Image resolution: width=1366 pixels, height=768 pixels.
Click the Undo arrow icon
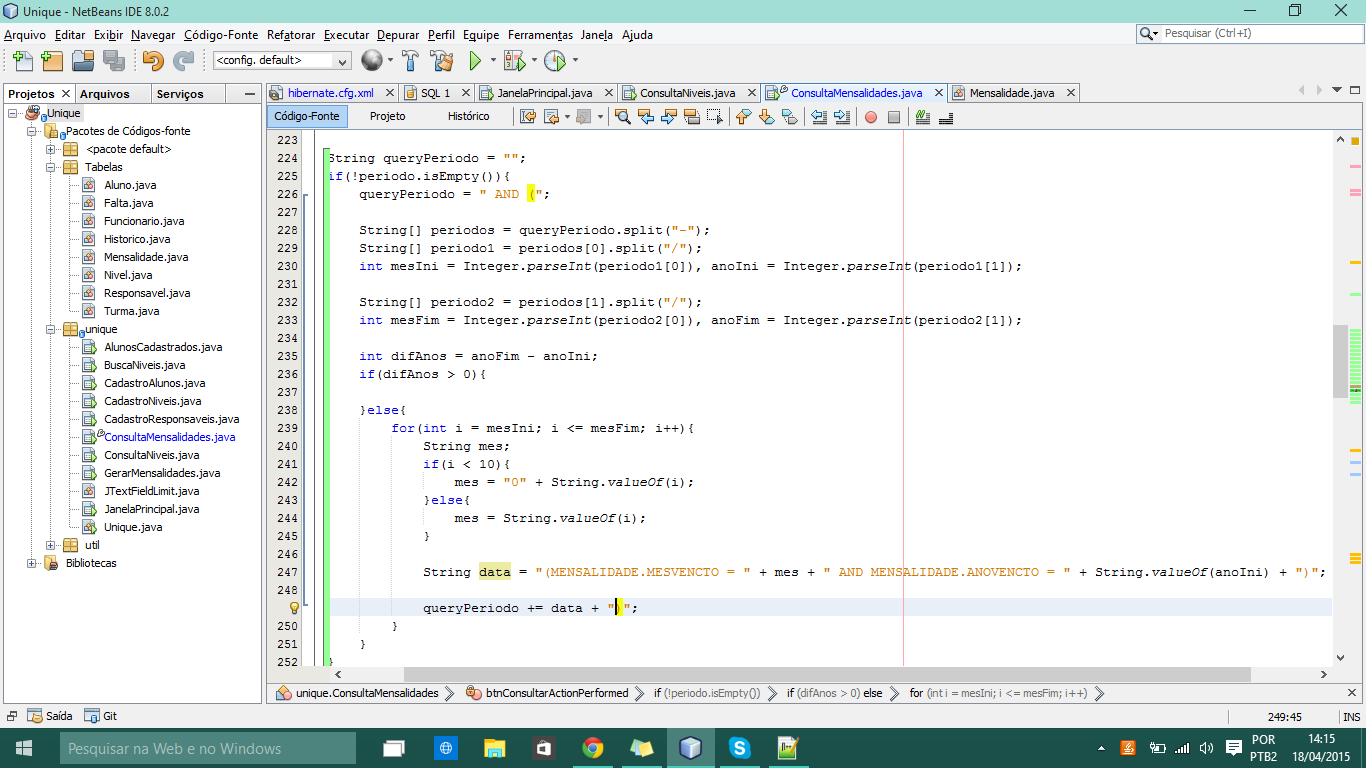[153, 61]
